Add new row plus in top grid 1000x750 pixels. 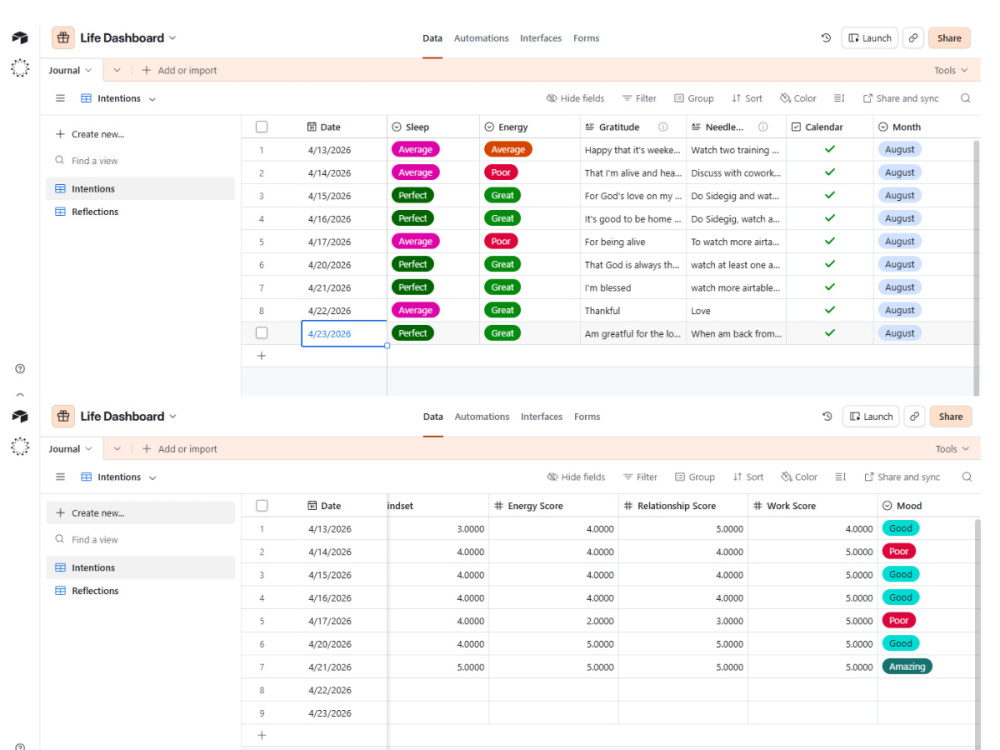[x=261, y=356]
